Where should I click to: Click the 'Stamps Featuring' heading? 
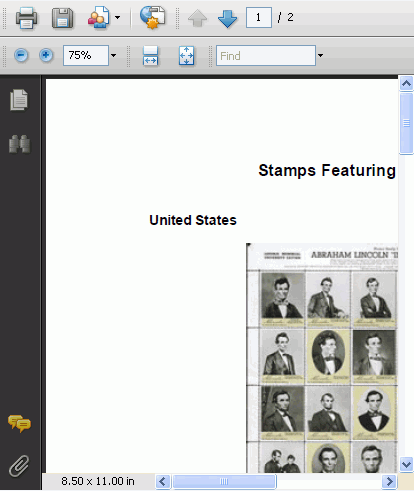327,171
